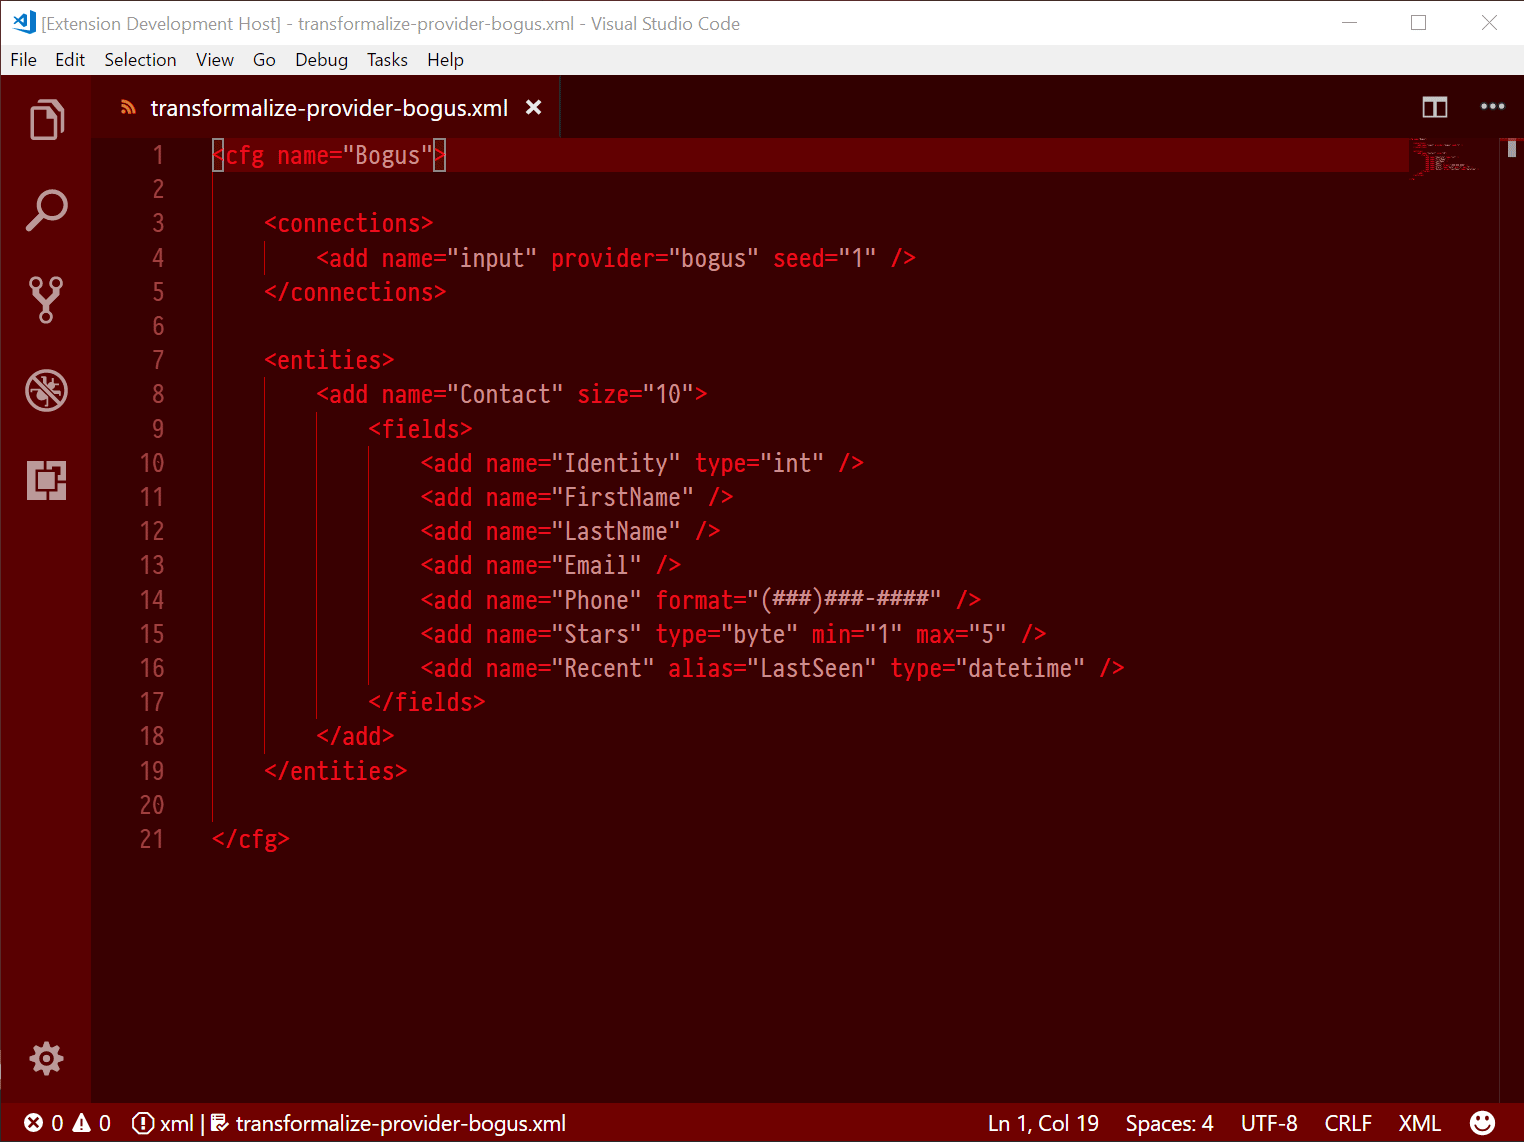
Task: Click the cfg name="Bogus" text
Action: pos(329,155)
